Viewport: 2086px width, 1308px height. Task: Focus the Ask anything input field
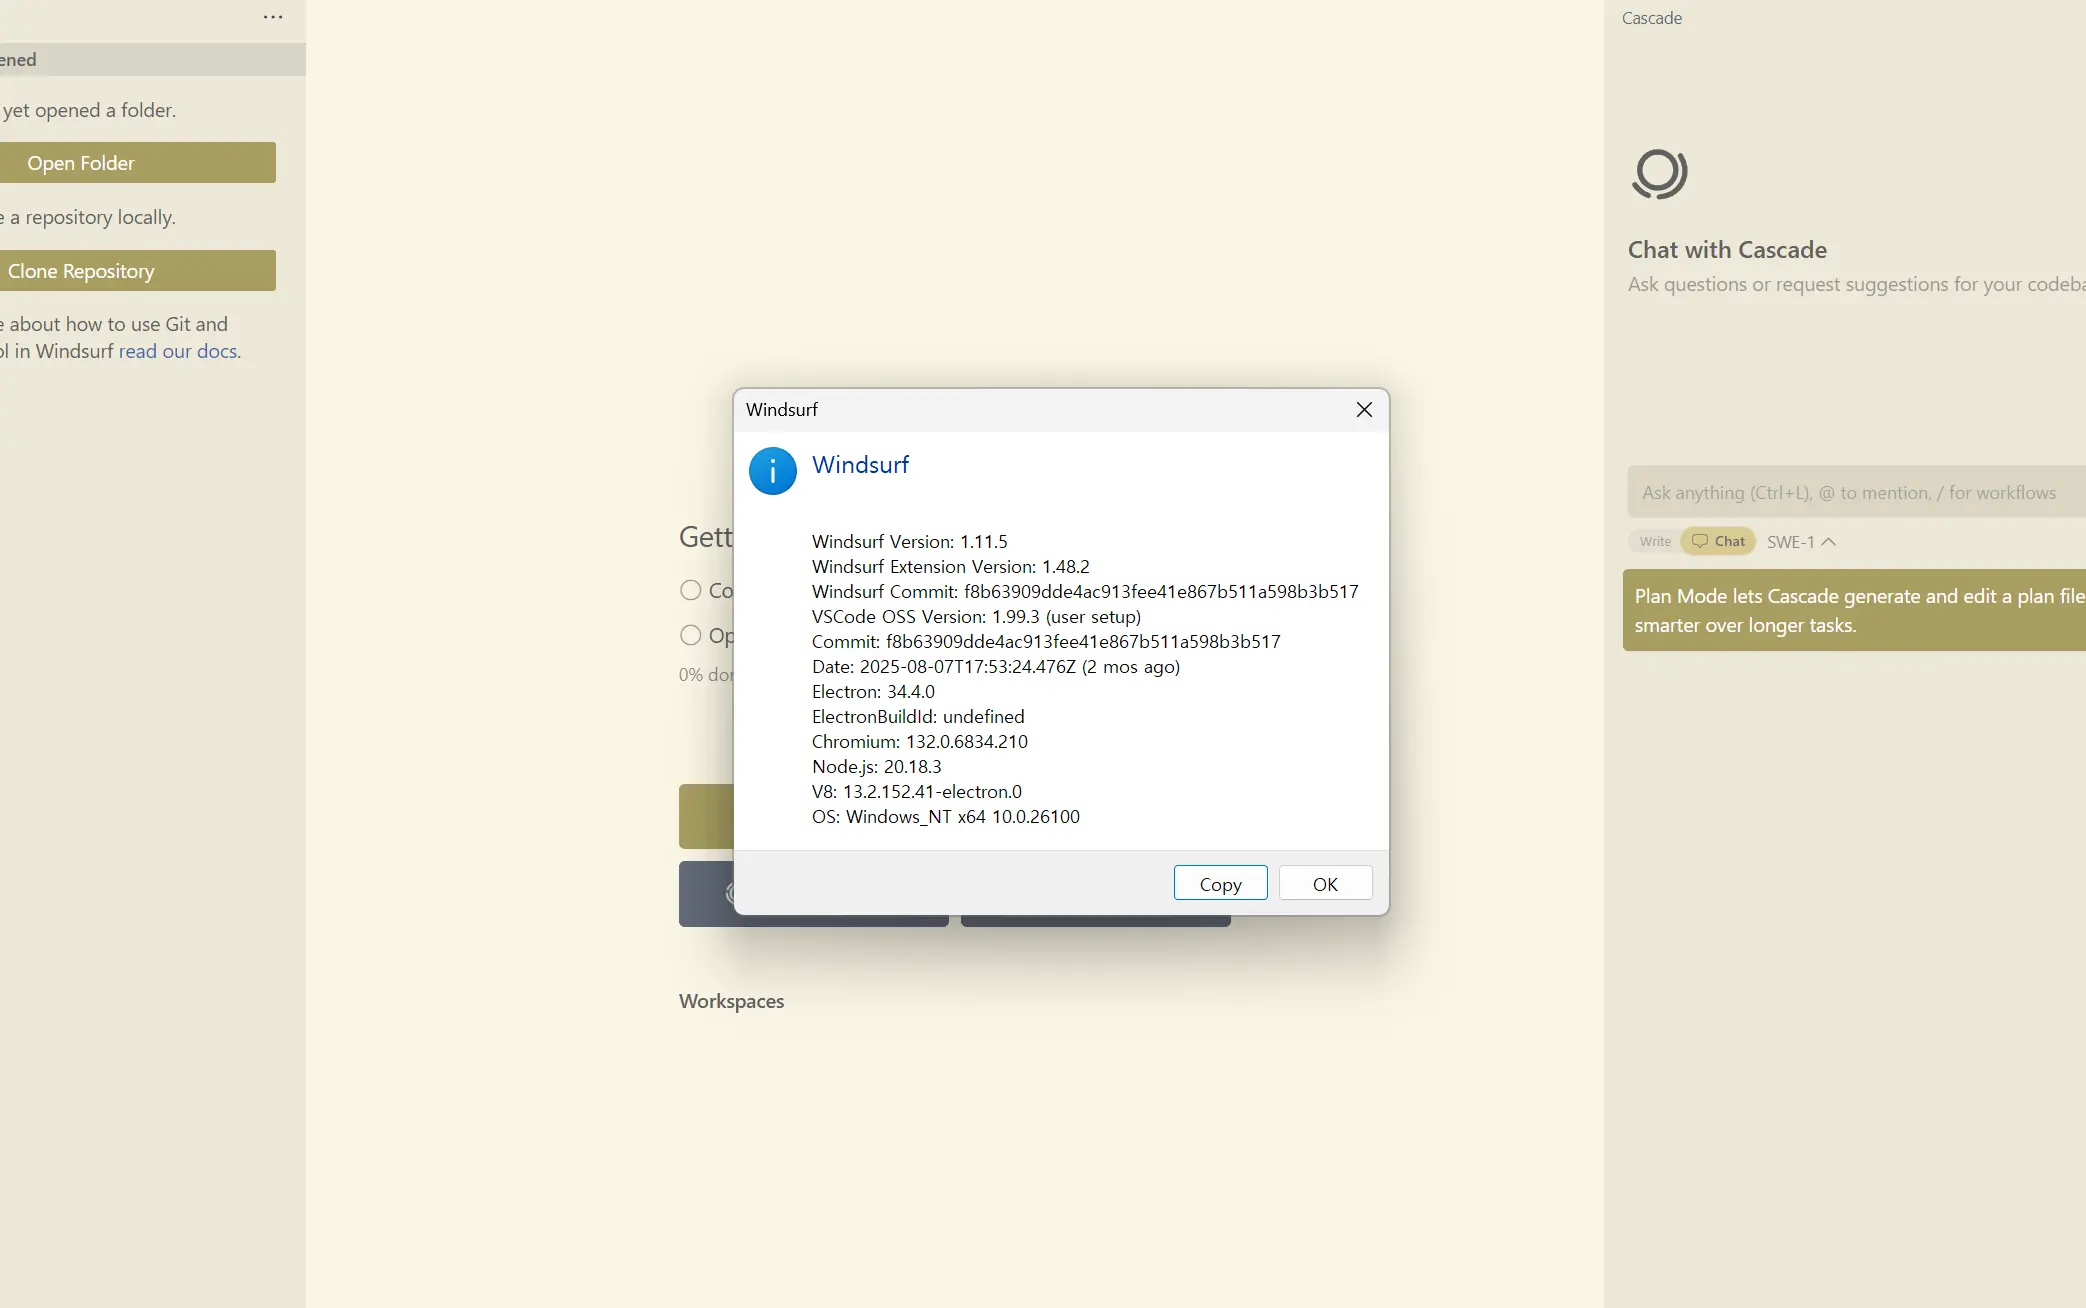[x=1850, y=493]
